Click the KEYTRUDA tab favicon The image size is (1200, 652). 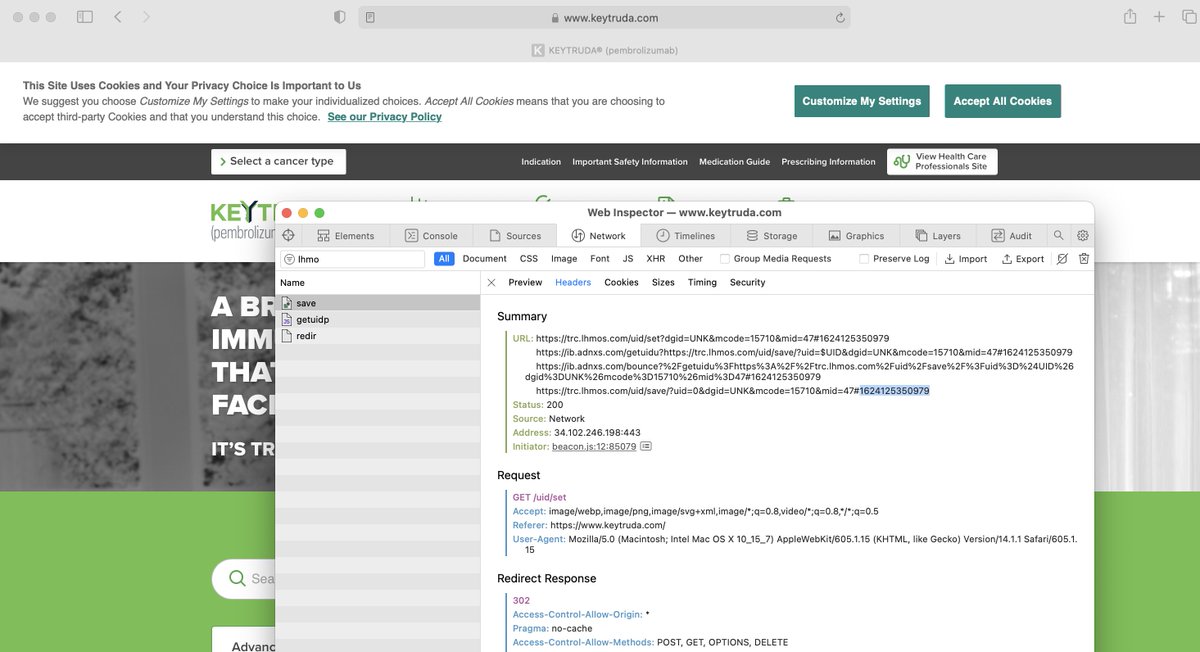[538, 50]
